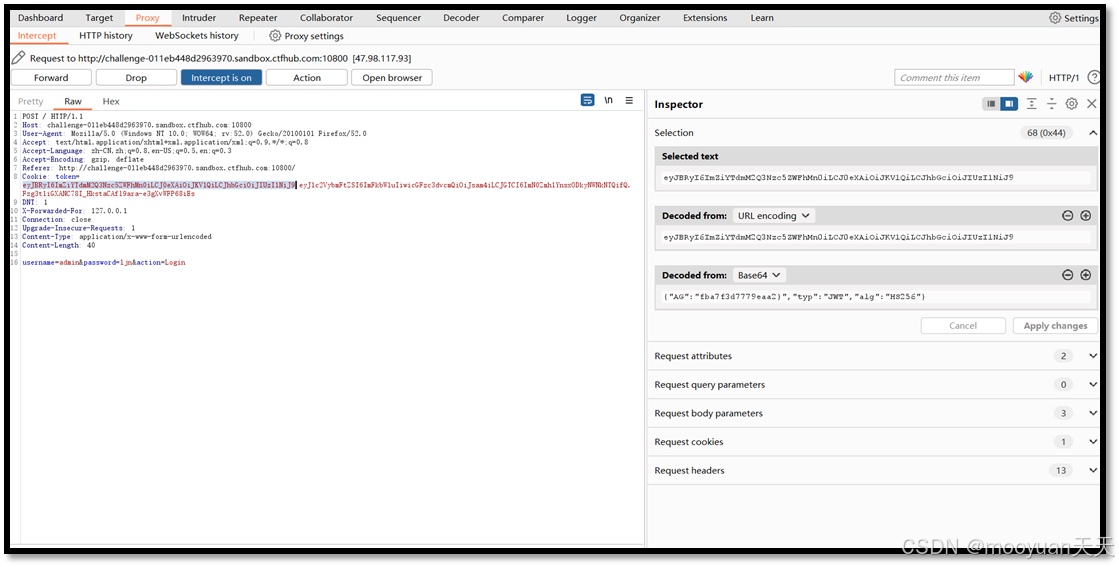Open the highlight color picker icon
The width and height of the screenshot is (1119, 567).
click(x=1026, y=77)
